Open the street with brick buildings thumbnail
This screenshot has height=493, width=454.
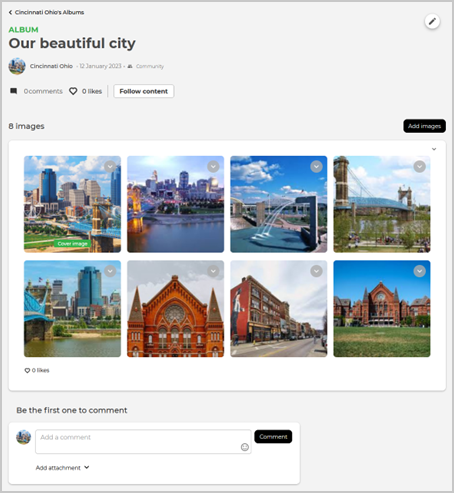click(x=279, y=309)
